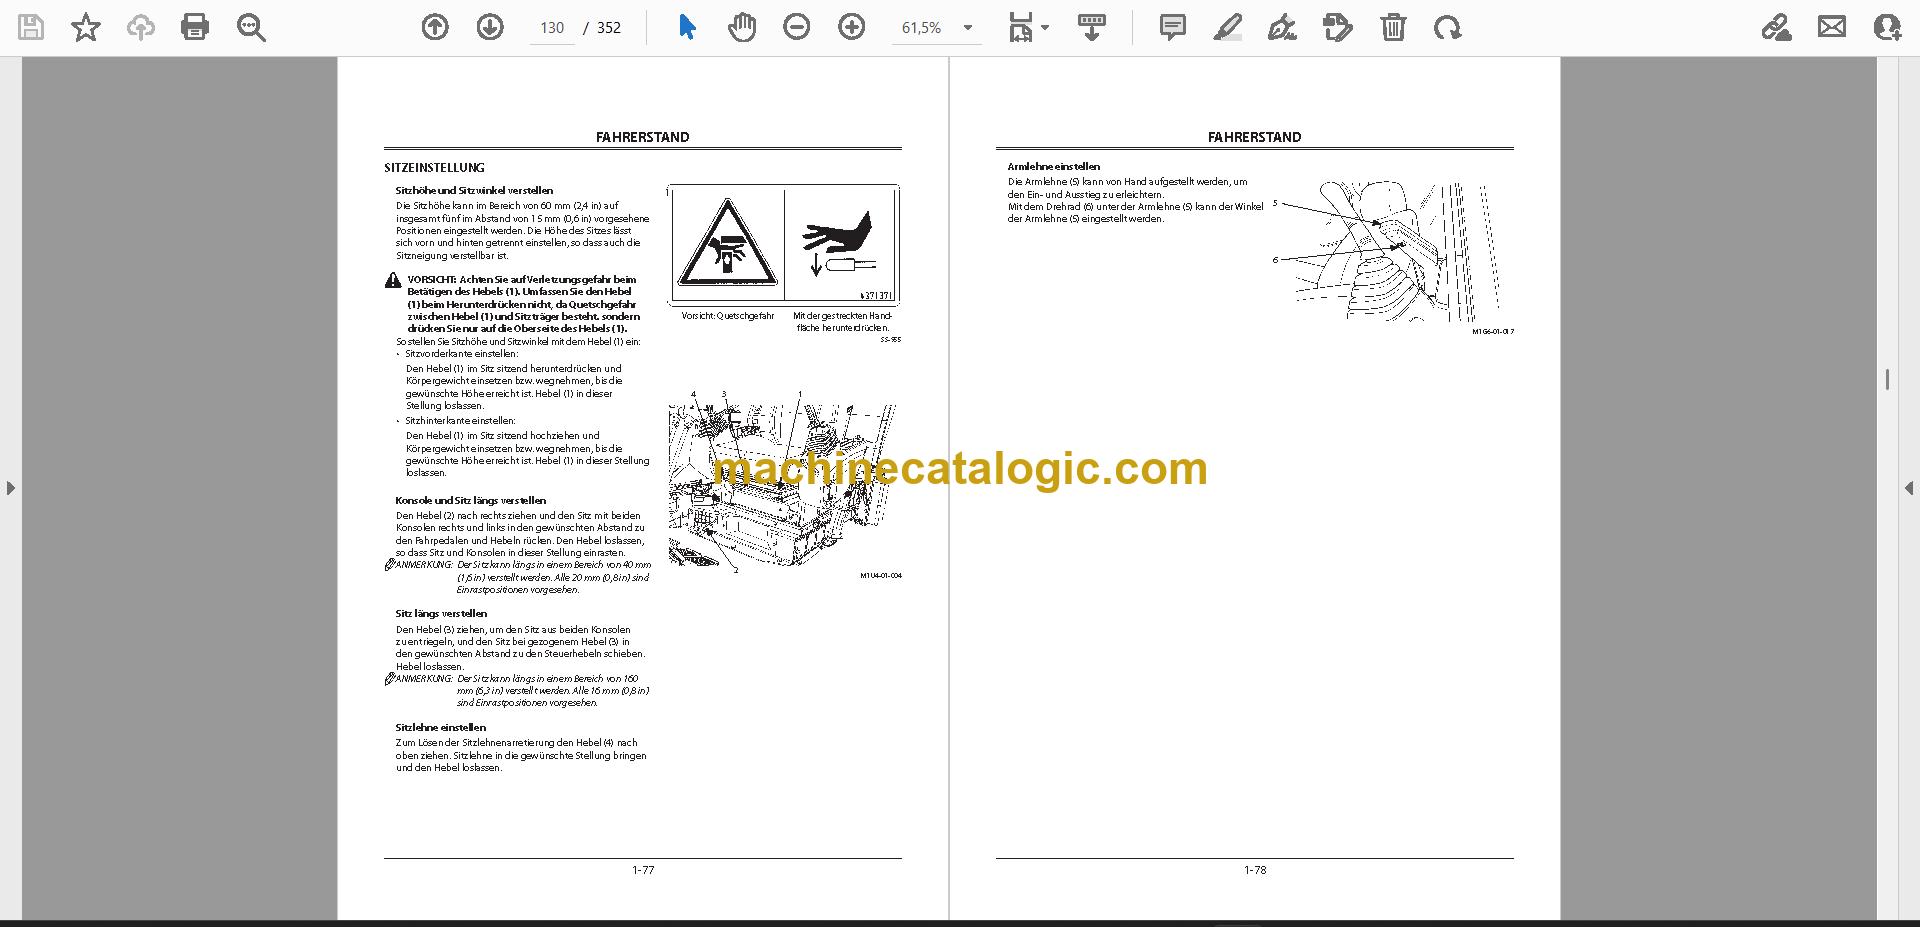Image resolution: width=1920 pixels, height=927 pixels.
Task: Expand the page fit options dropdown
Action: click(x=1029, y=27)
